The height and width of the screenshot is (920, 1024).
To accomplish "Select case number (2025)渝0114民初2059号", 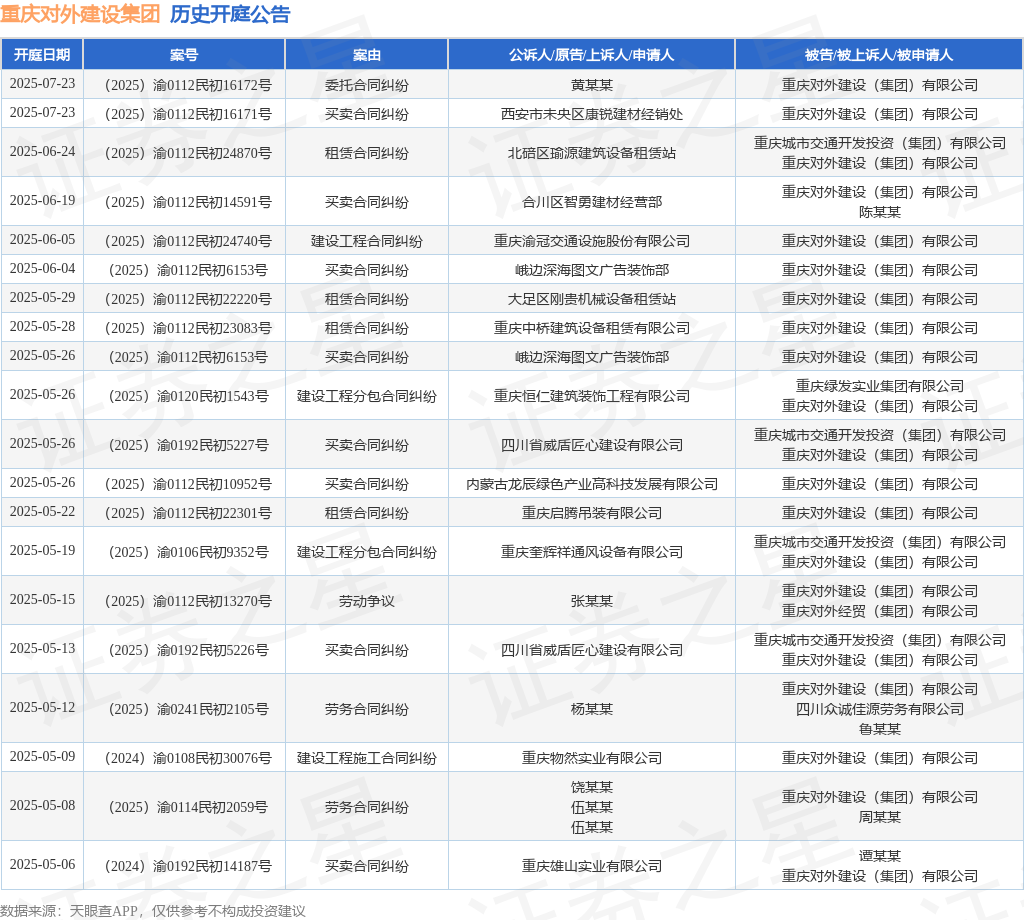I will 188,807.
